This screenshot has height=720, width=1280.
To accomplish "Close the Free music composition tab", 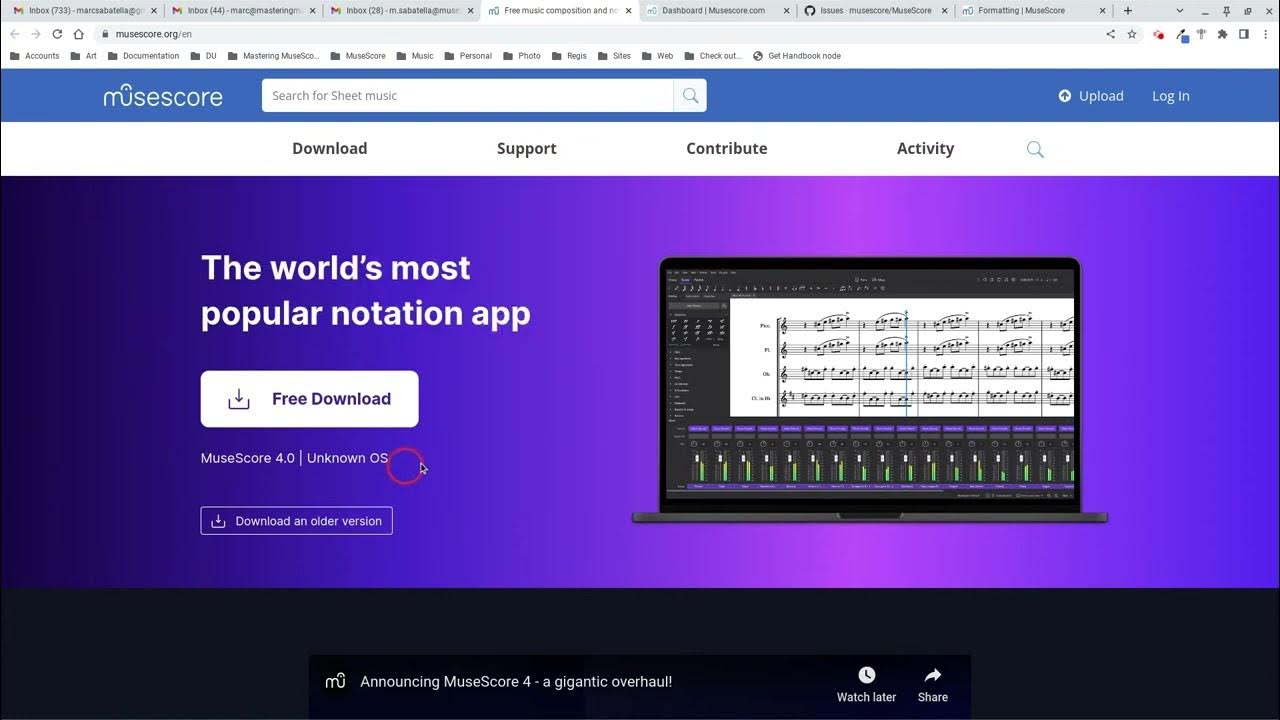I will click(x=628, y=11).
